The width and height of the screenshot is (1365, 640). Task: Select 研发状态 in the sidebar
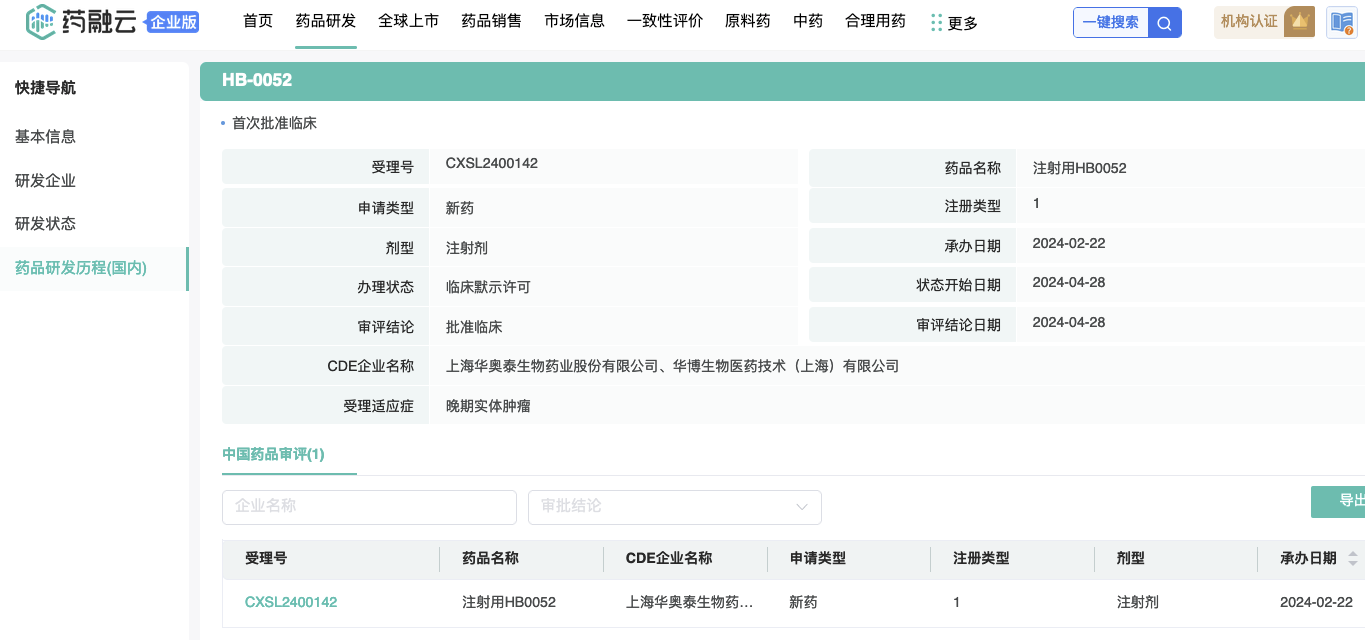tap(45, 224)
